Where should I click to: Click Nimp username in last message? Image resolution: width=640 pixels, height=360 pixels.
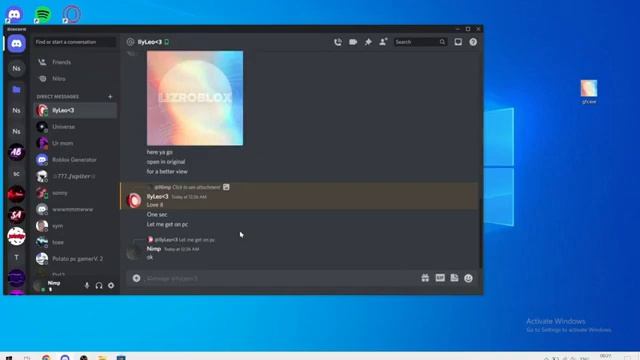154,249
